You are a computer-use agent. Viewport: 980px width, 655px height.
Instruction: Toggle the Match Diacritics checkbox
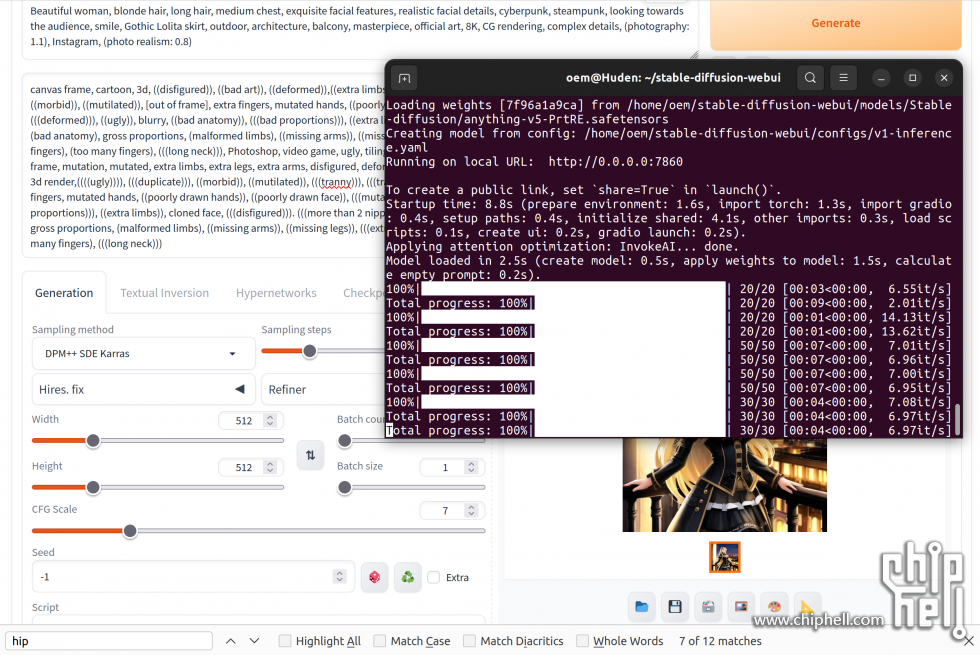pos(469,641)
